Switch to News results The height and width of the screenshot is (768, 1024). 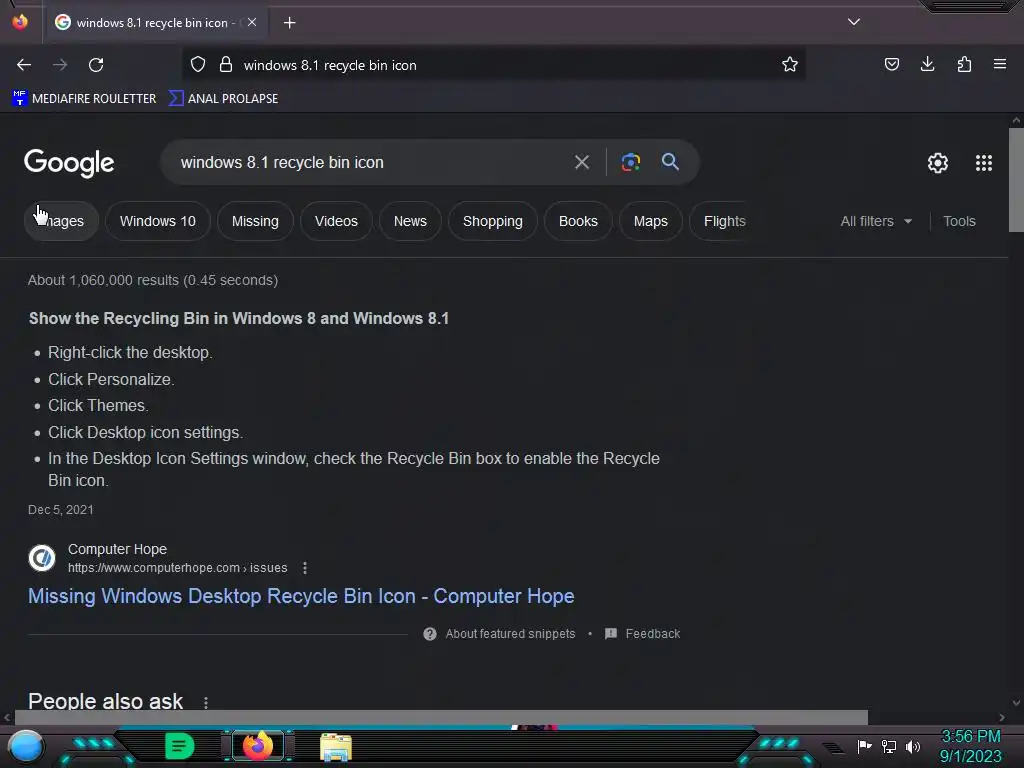click(410, 221)
